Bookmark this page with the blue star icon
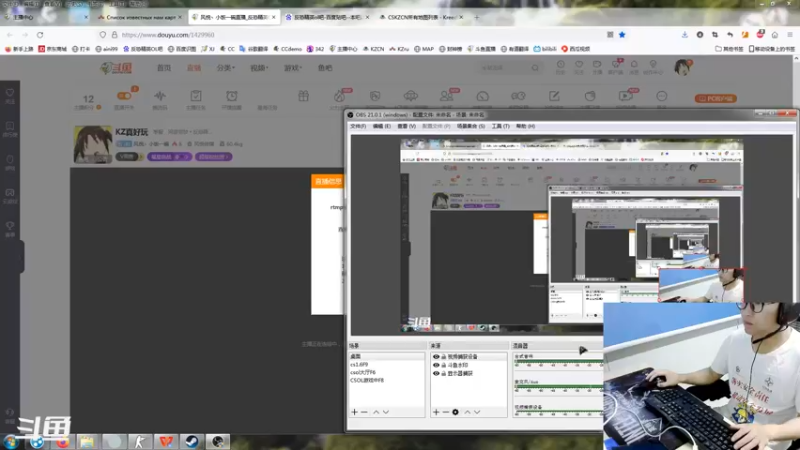Screen dimensions: 800x450 click(622, 35)
